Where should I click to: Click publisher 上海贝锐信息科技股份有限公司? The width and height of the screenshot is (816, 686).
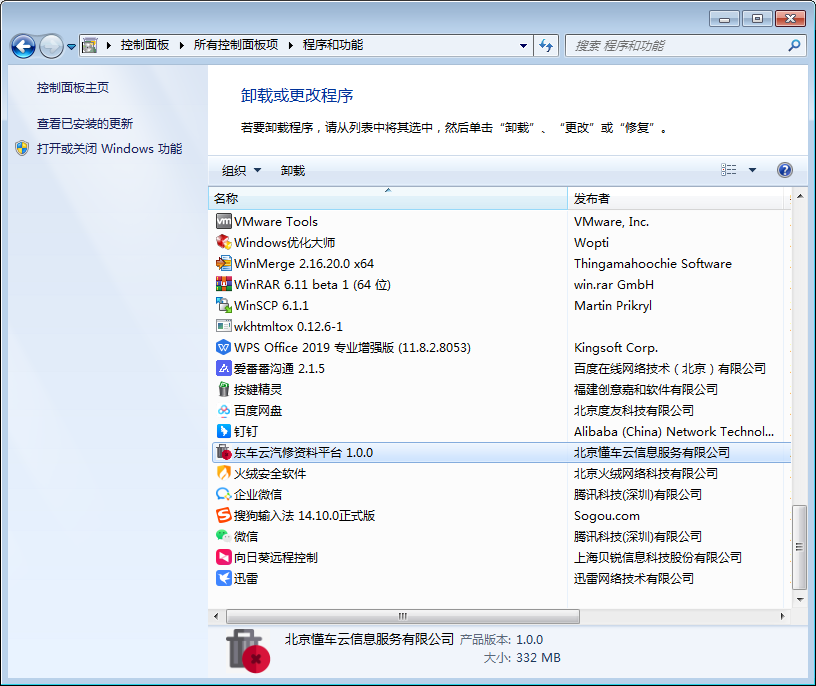(658, 557)
